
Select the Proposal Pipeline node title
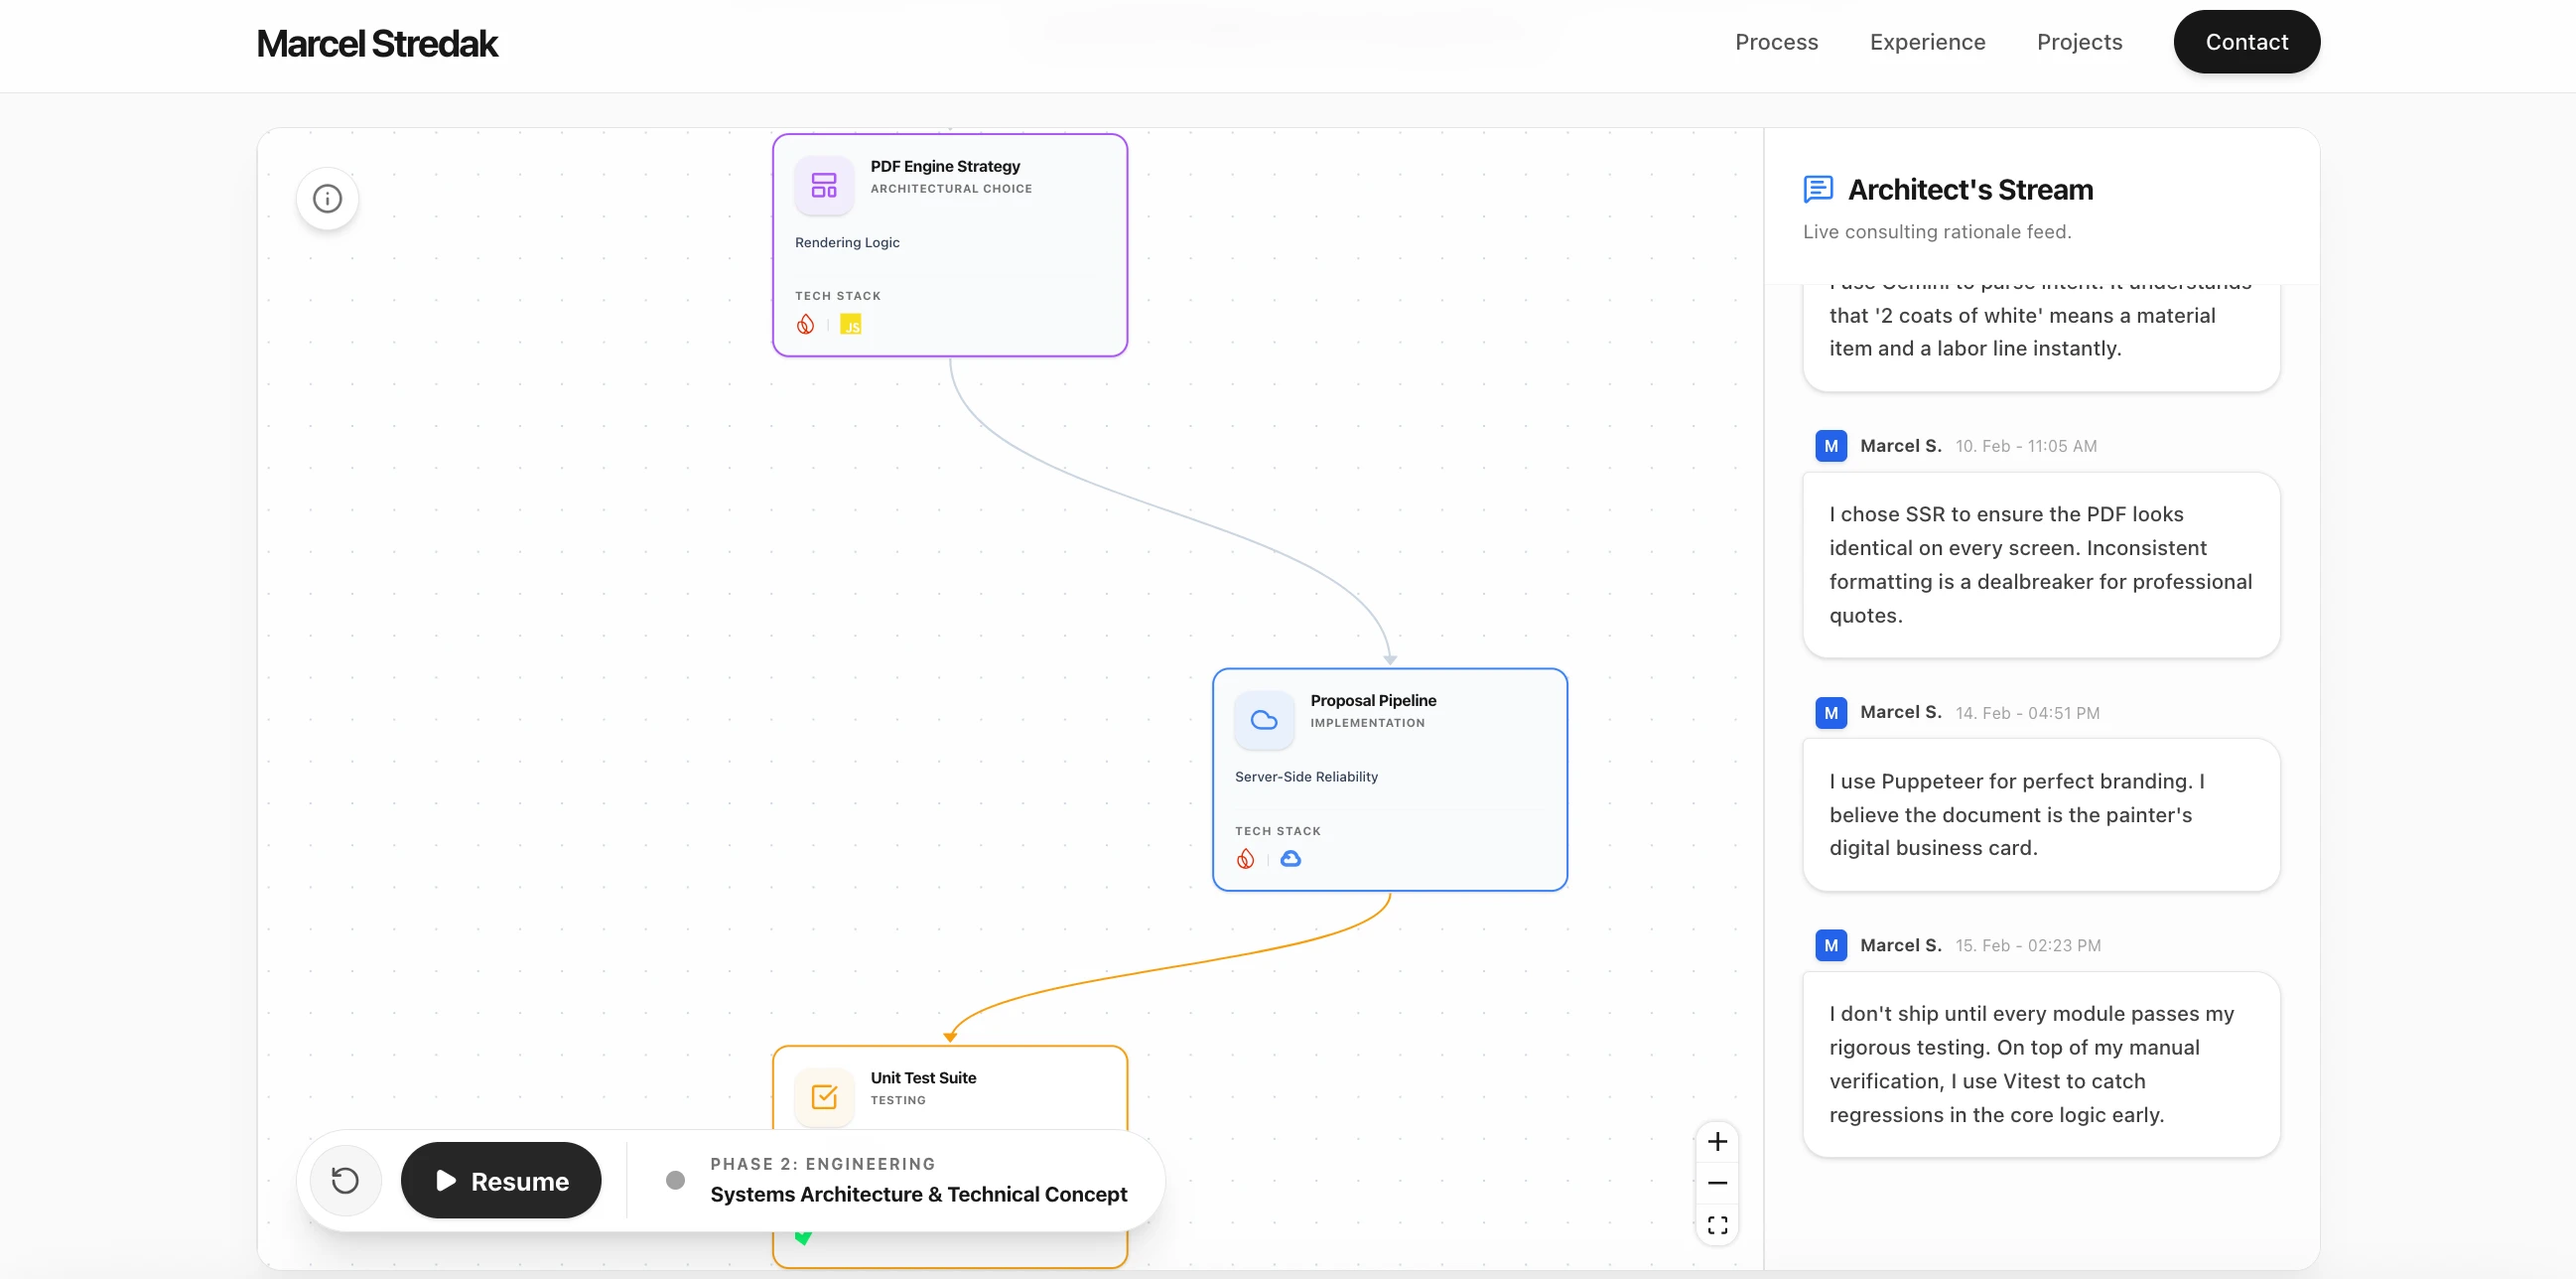point(1373,701)
